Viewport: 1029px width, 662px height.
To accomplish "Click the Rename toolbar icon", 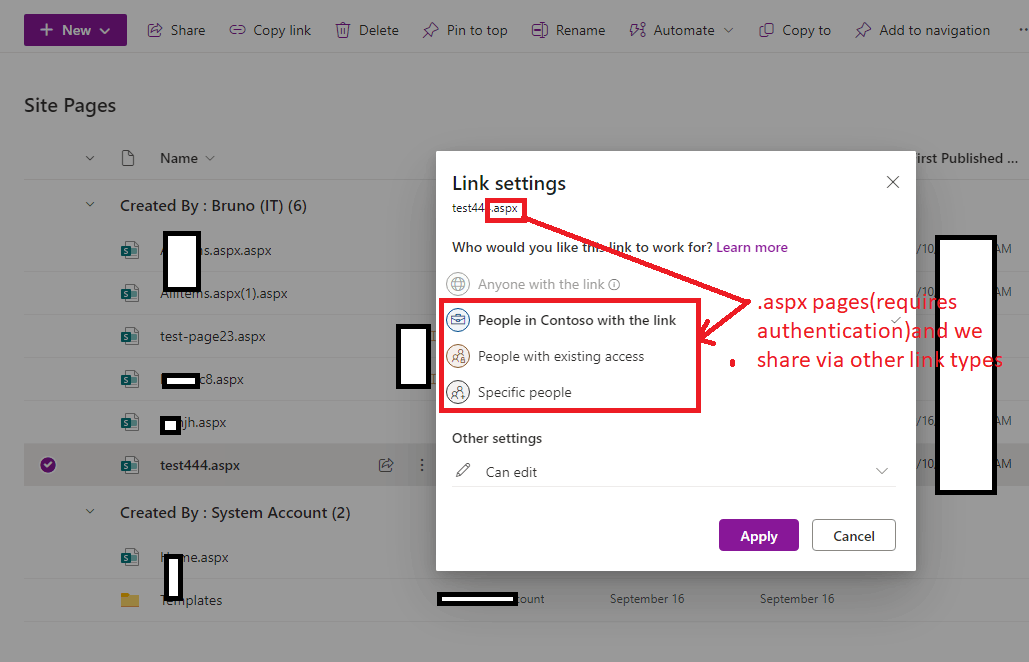I will (539, 30).
